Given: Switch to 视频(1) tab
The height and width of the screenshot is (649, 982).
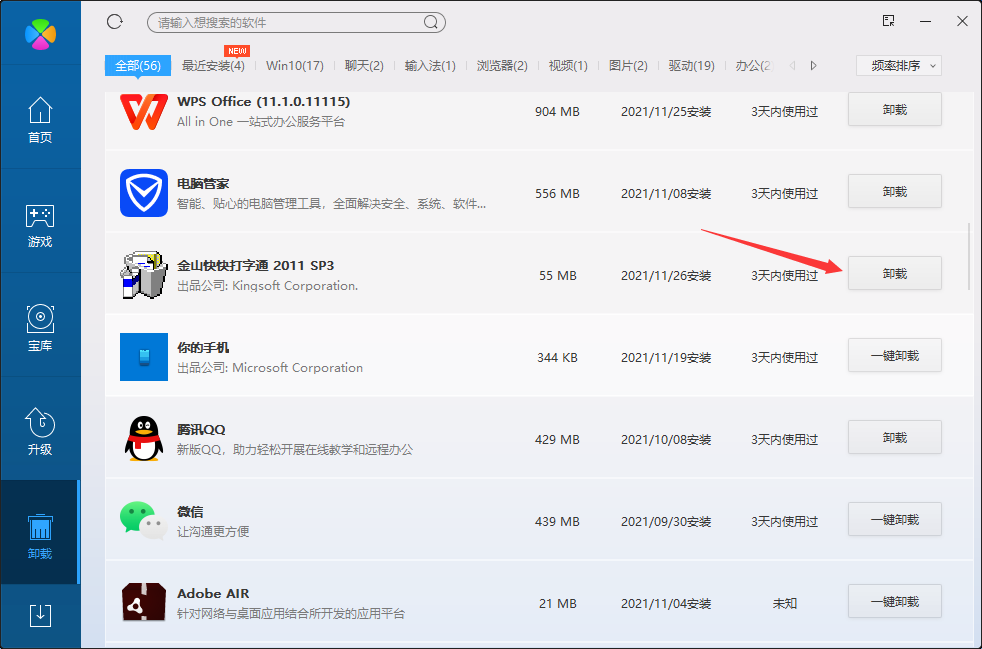Looking at the screenshot, I should [x=568, y=66].
